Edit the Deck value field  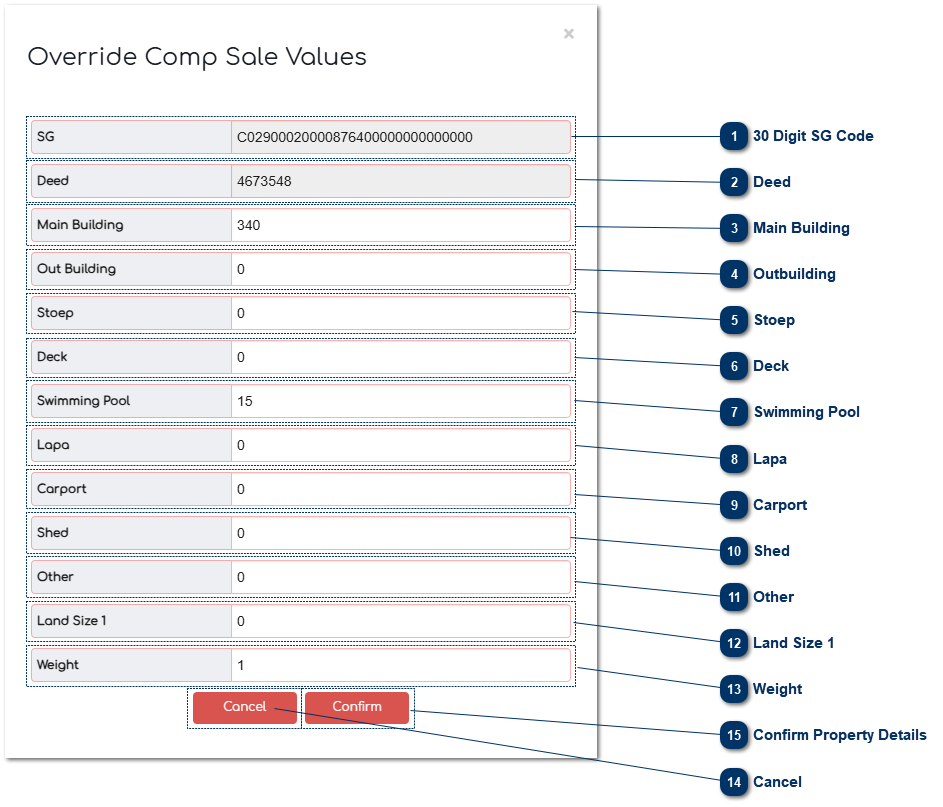pos(401,357)
